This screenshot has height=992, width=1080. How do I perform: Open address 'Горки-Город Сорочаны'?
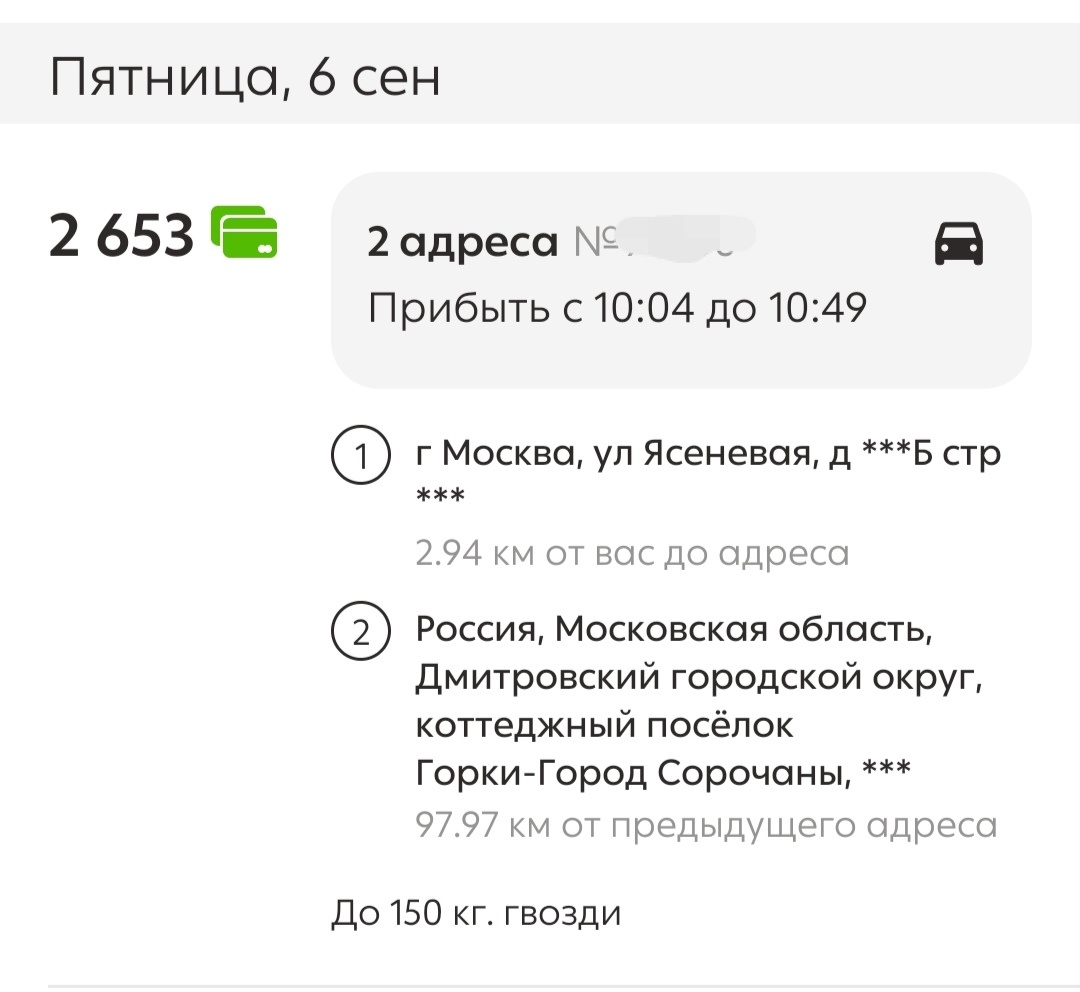(x=663, y=773)
